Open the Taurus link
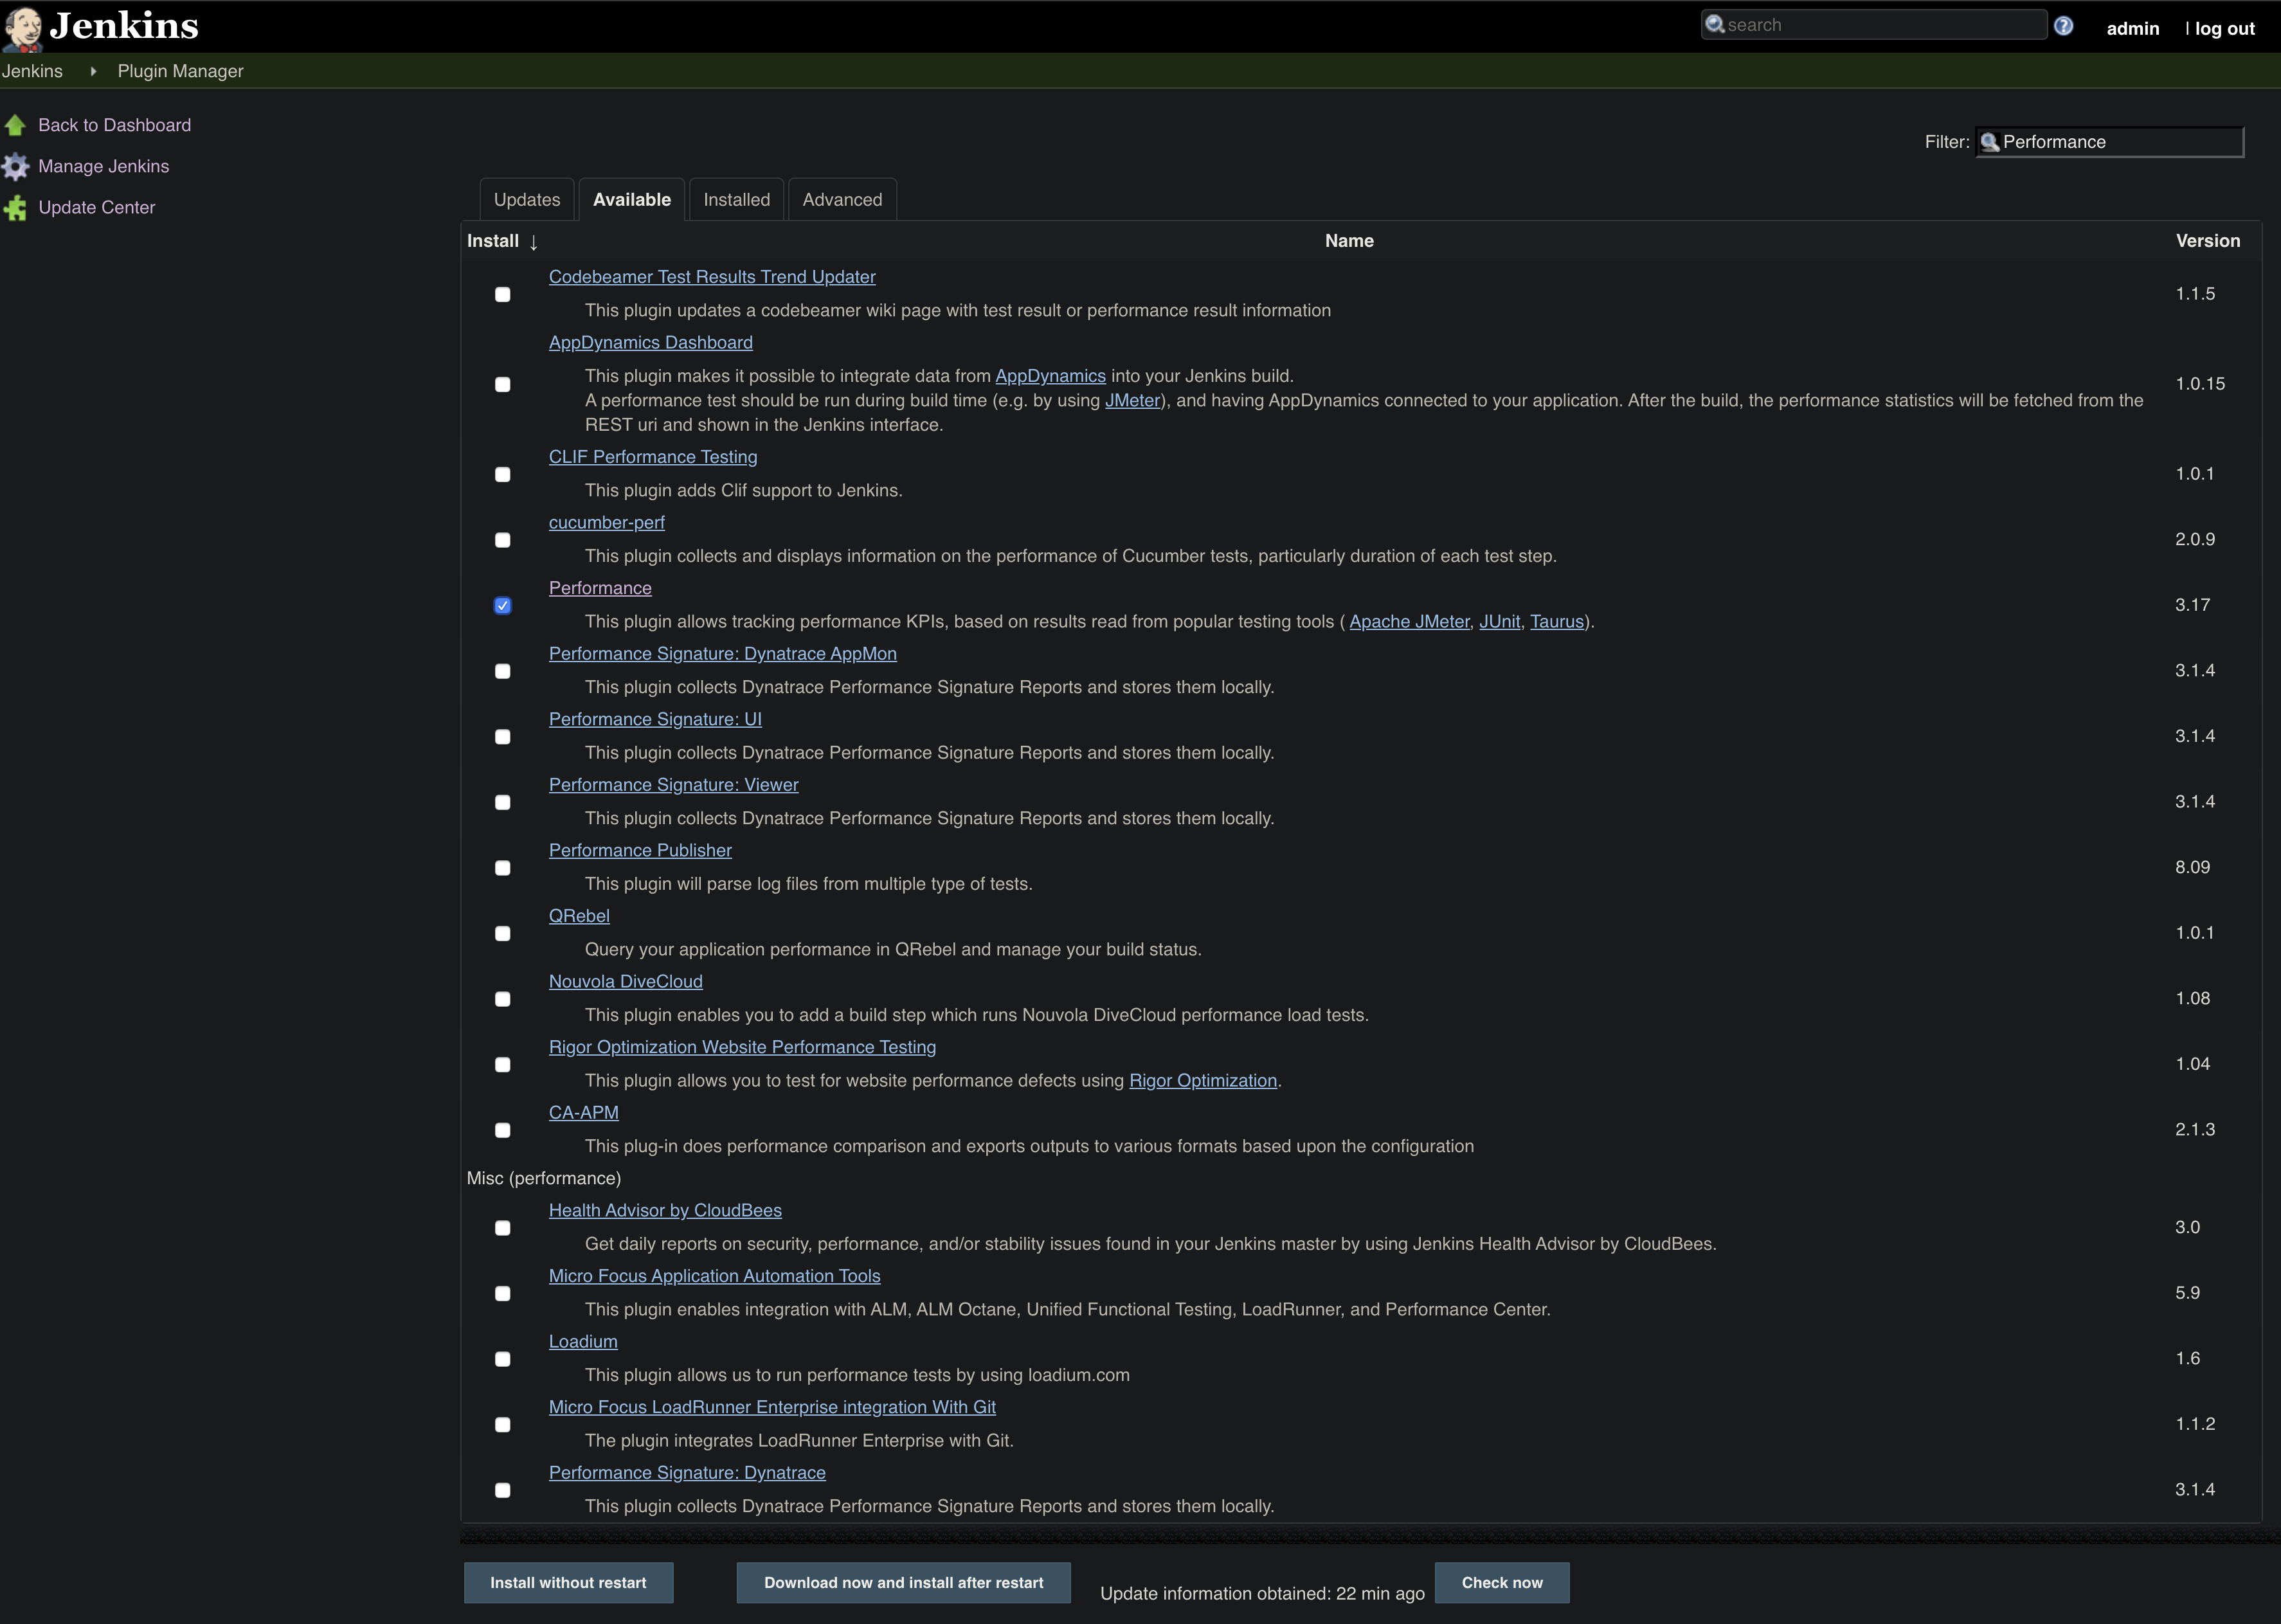 (1557, 622)
